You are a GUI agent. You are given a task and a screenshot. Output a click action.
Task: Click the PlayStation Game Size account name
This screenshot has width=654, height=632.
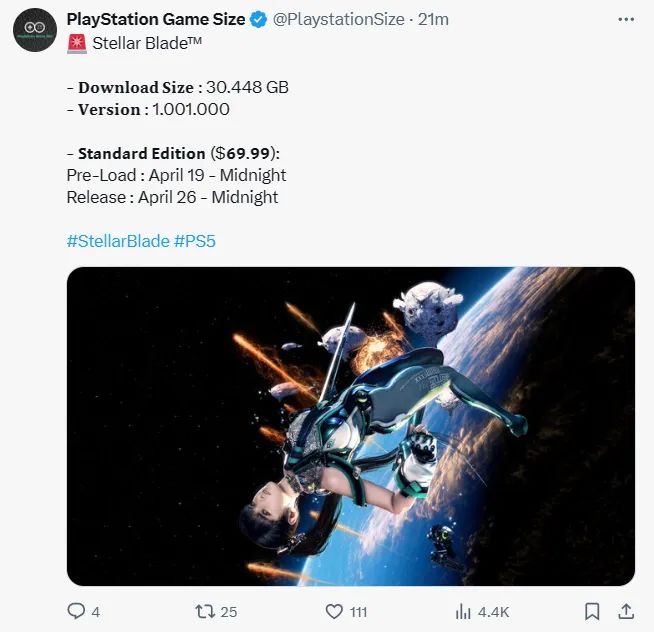[x=155, y=19]
